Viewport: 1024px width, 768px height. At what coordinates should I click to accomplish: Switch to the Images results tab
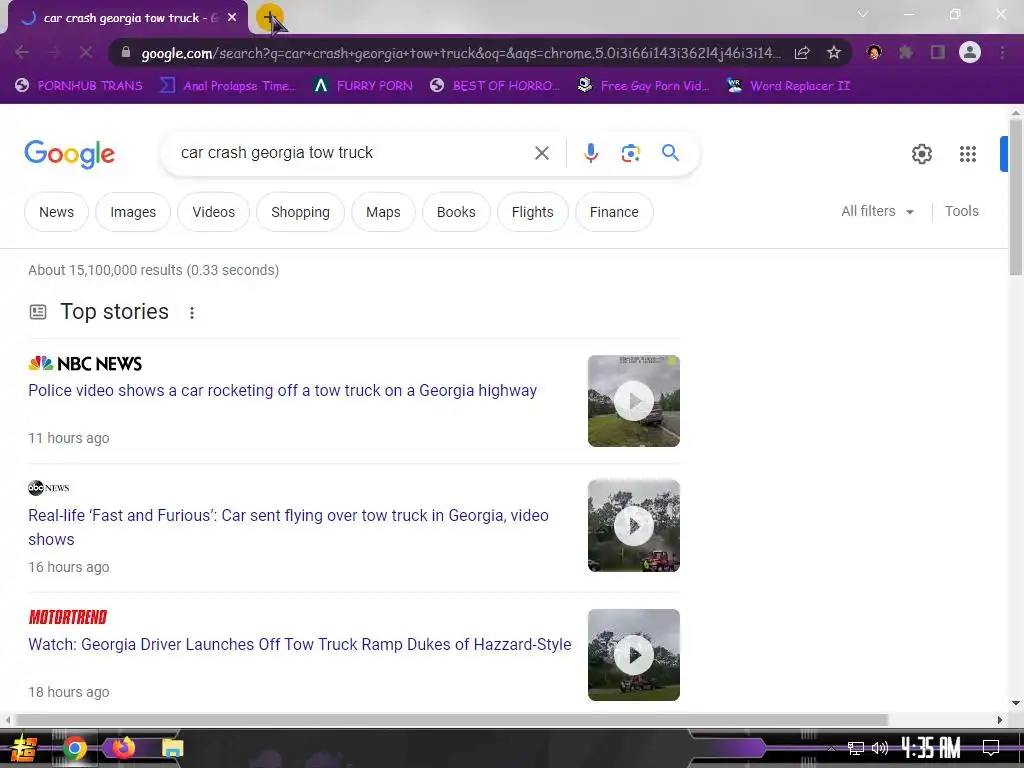[x=133, y=212]
